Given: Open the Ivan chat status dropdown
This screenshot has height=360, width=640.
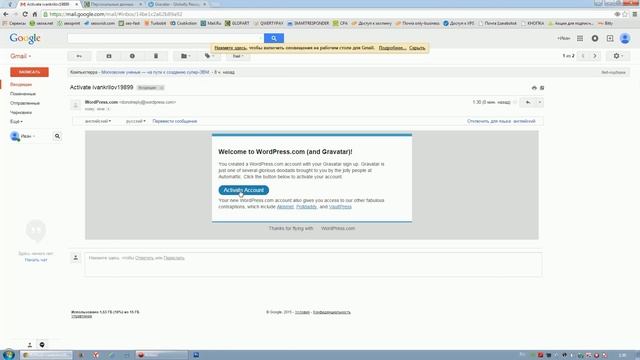Looking at the screenshot, I should click(28, 136).
